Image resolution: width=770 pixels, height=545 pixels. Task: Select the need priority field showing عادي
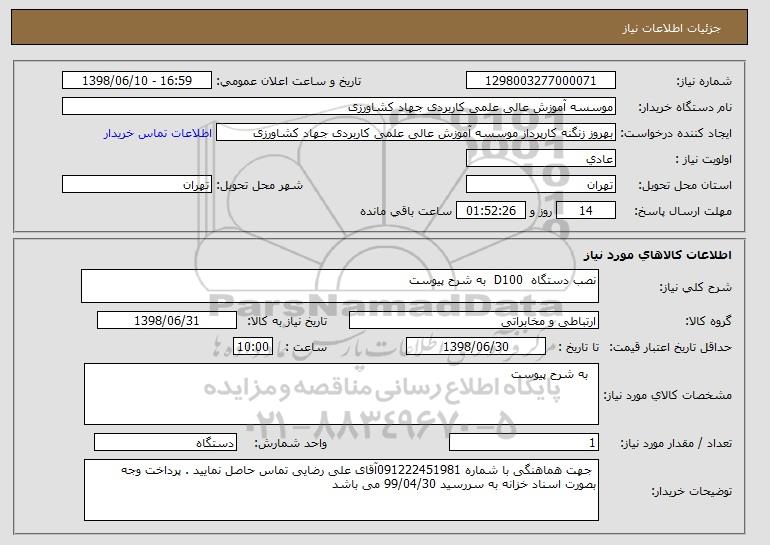541,159
